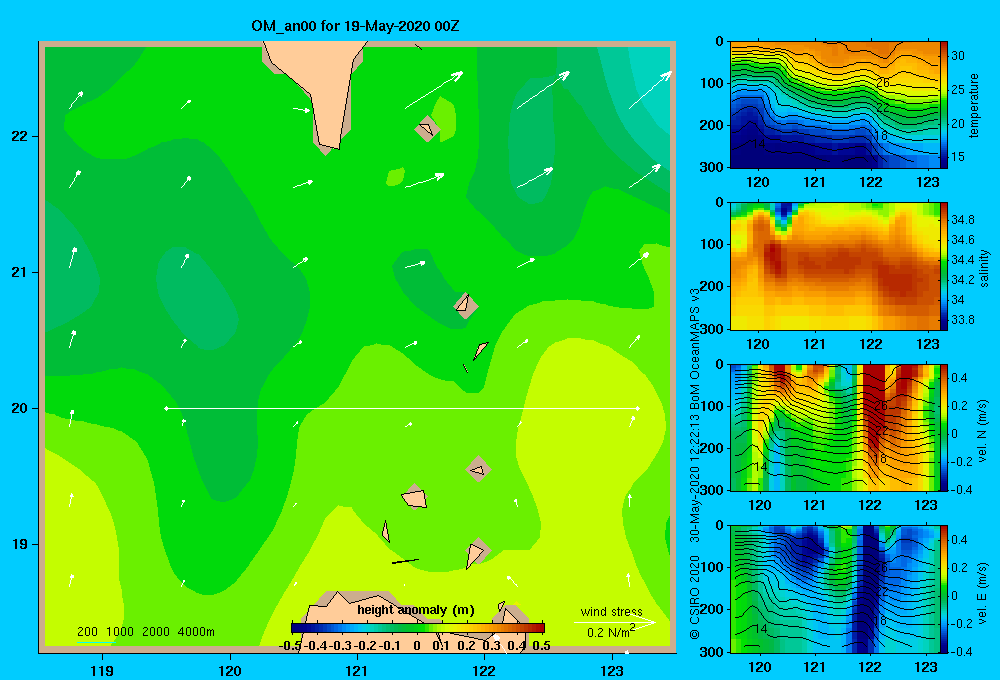The height and width of the screenshot is (680, 1000).
Task: Click the temperature color scale bar
Action: click(944, 105)
